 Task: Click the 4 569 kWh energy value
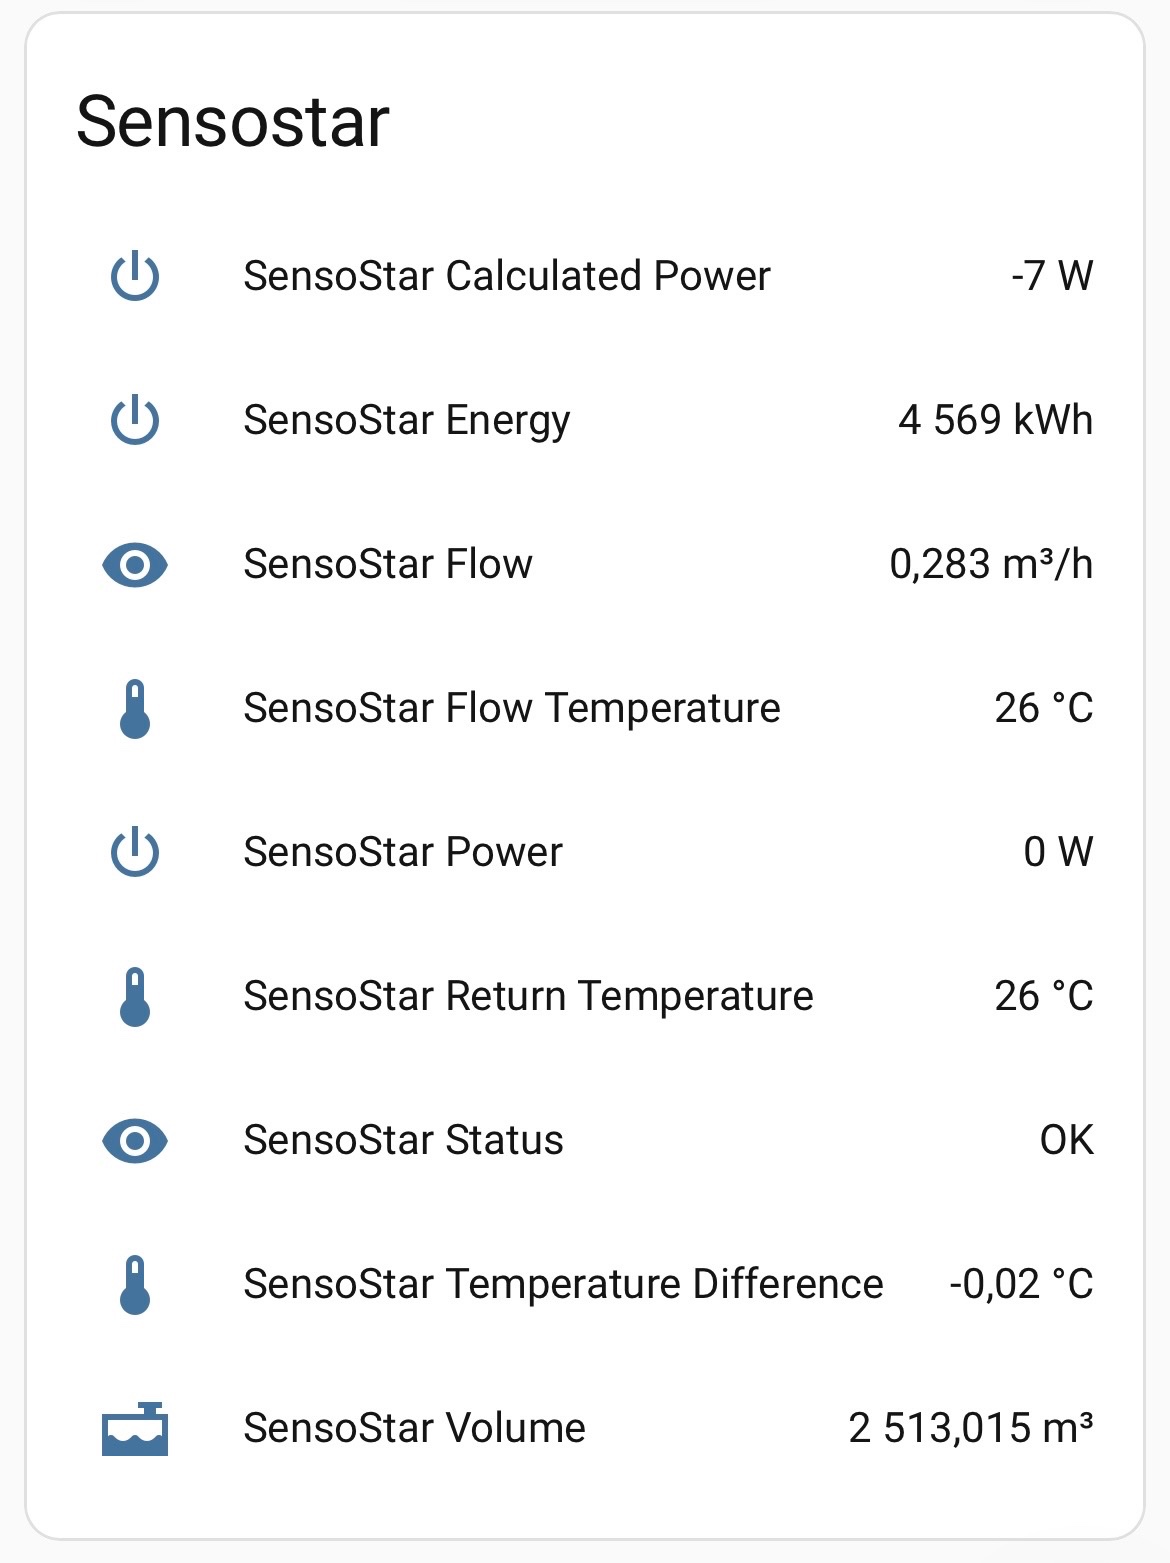pyautogui.click(x=995, y=421)
